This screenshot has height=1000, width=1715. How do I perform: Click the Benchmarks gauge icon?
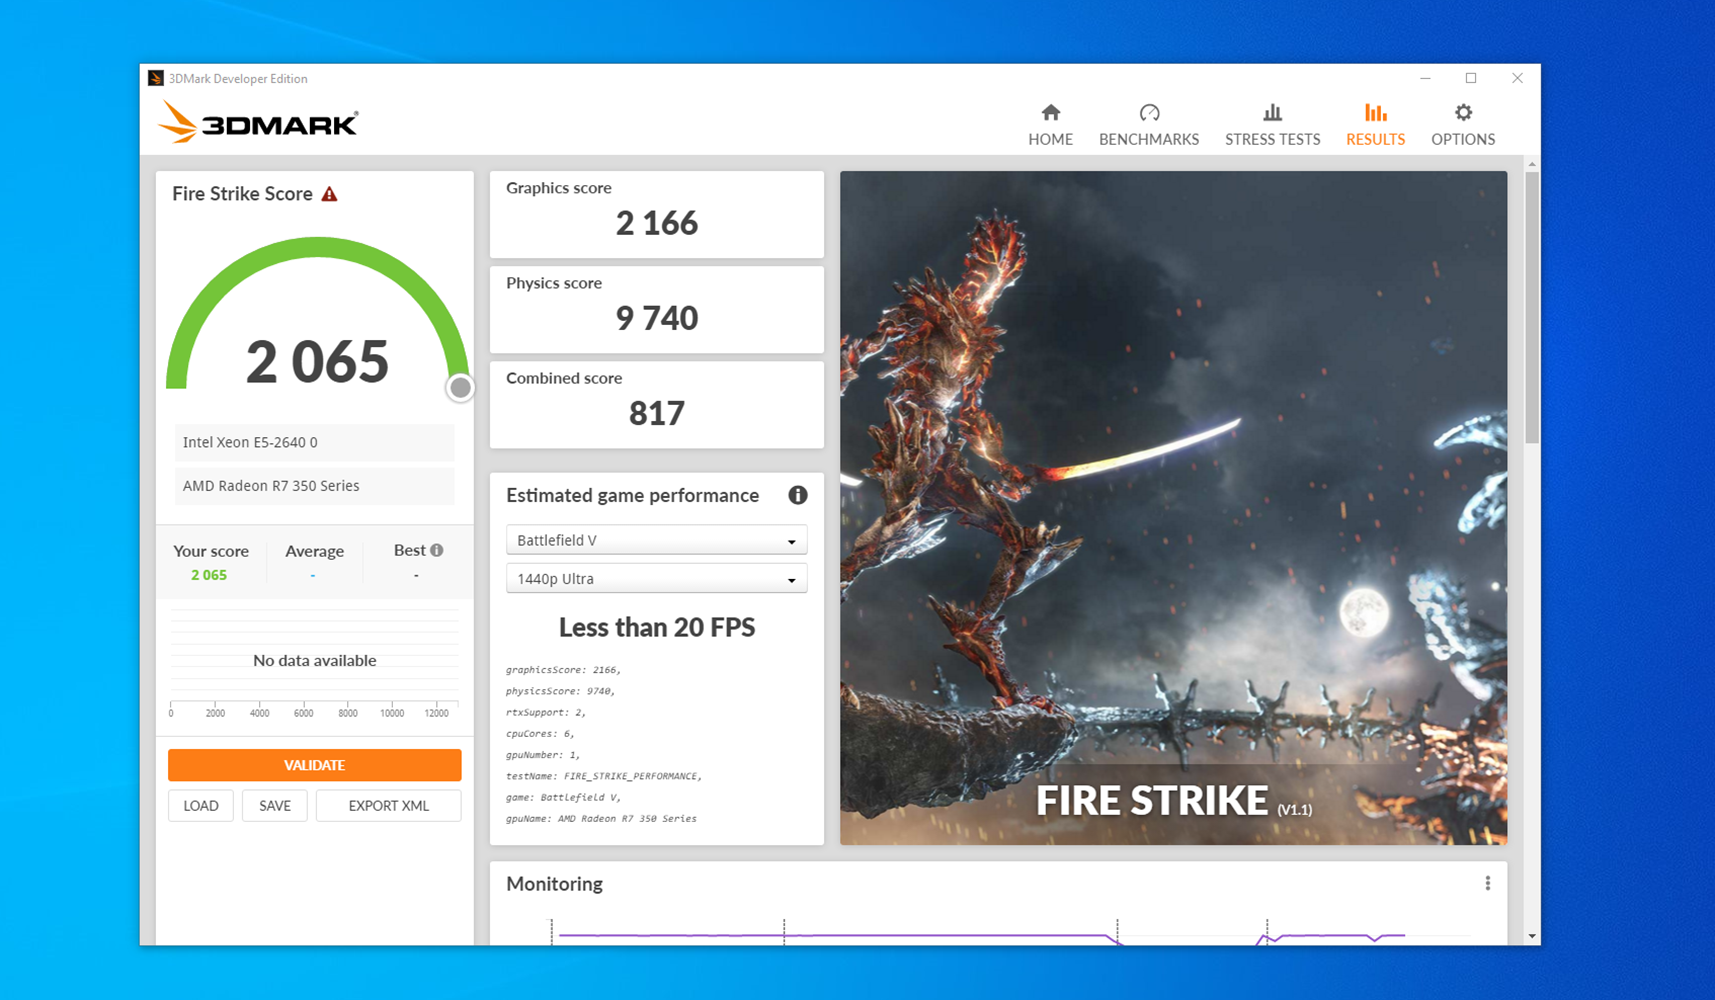pos(1149,112)
